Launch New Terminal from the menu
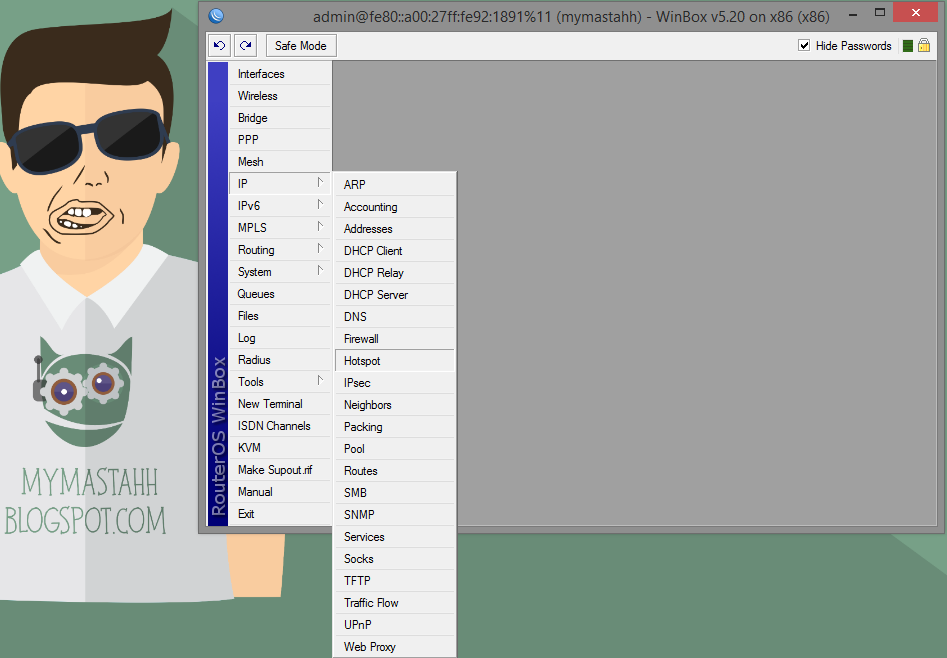 280,404
